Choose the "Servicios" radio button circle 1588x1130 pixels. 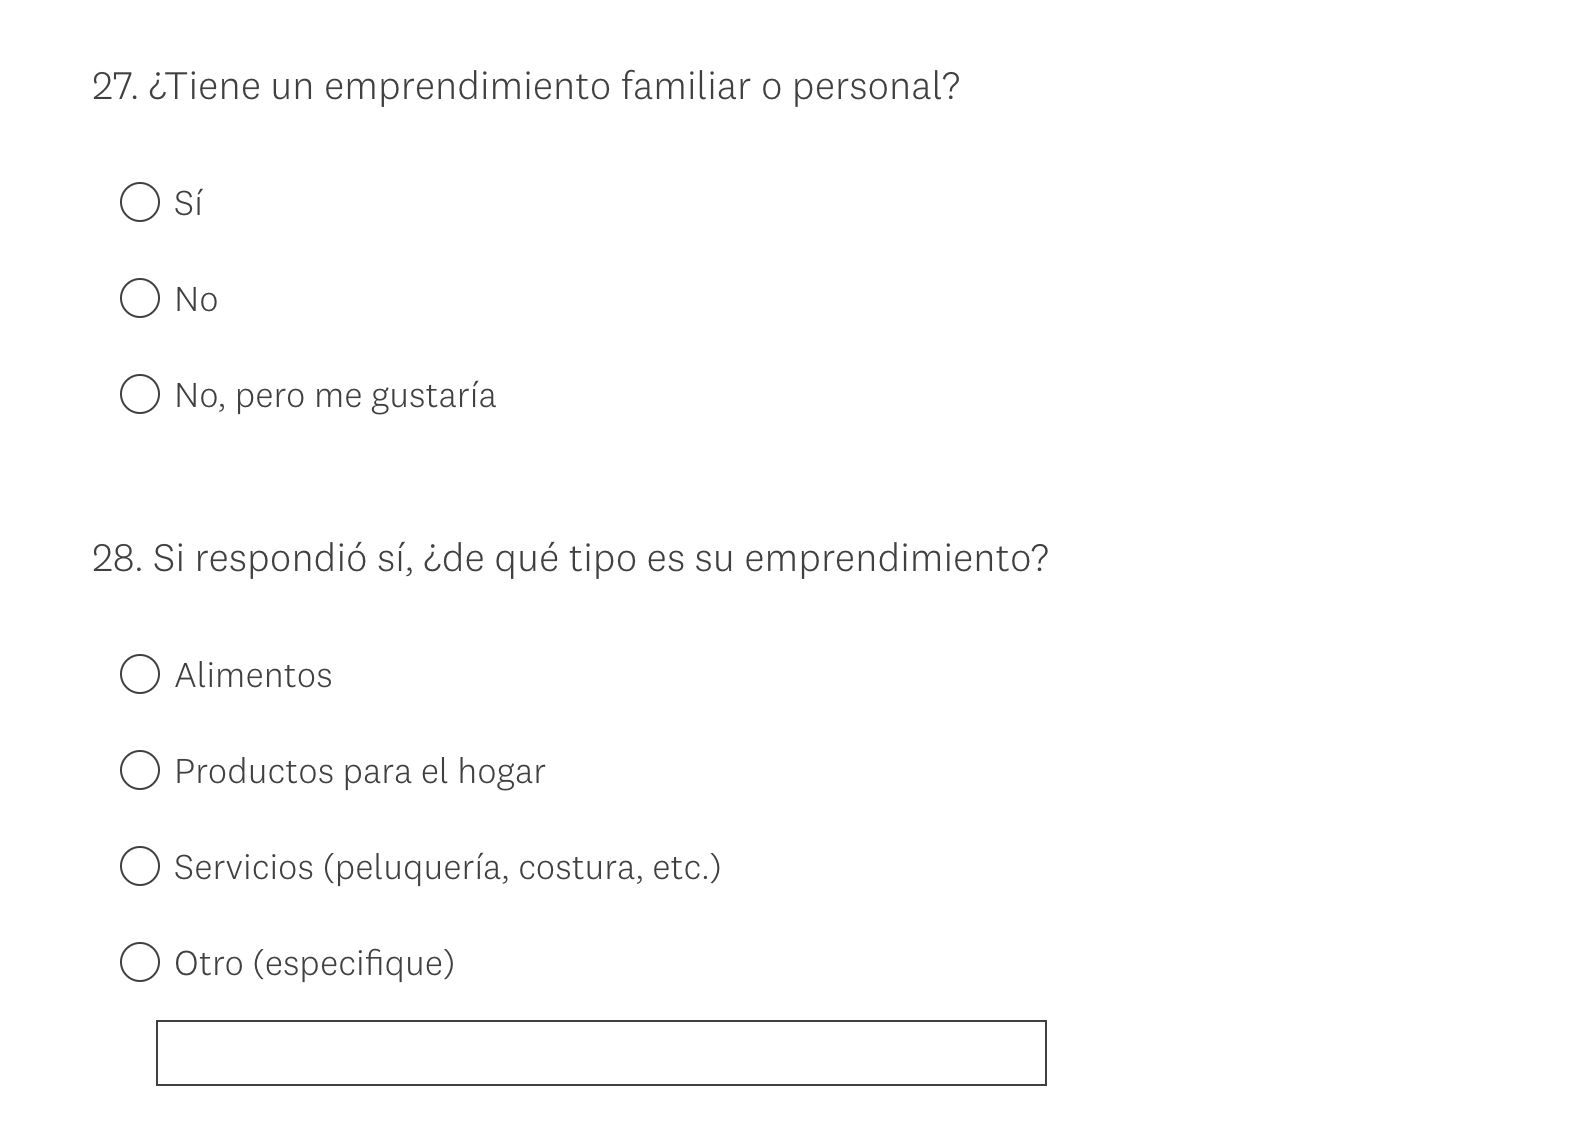140,866
